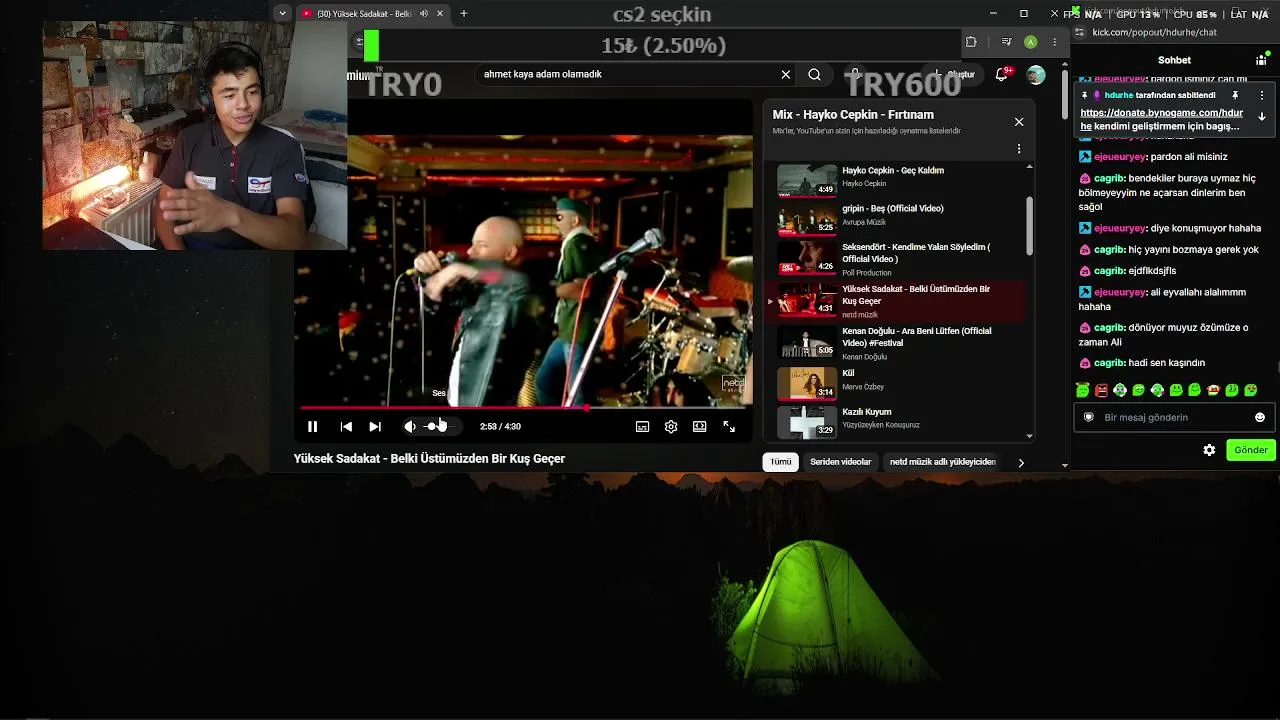This screenshot has width=1280, height=720.
Task: Select the Seriden videolar filter chip
Action: tap(840, 462)
